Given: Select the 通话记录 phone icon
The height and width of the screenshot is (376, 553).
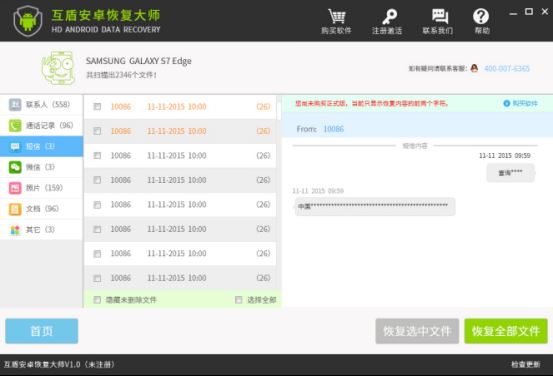Looking at the screenshot, I should coord(15,125).
